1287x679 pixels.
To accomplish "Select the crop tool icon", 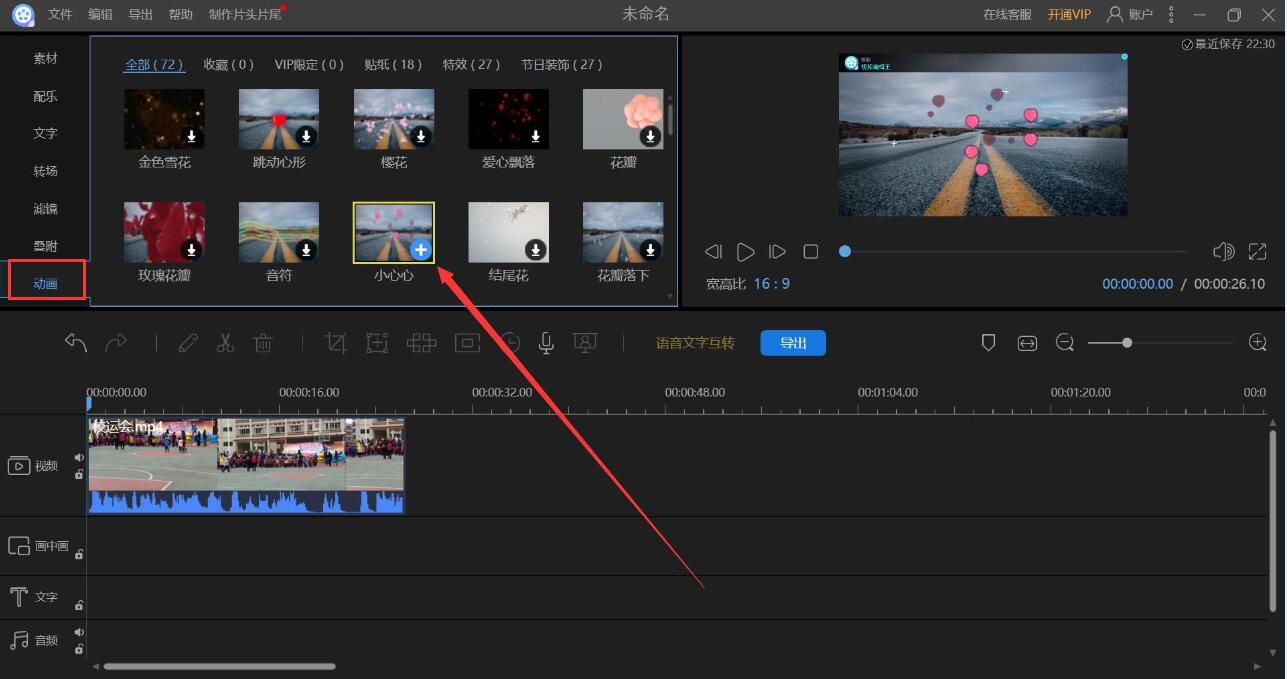I will click(x=336, y=343).
